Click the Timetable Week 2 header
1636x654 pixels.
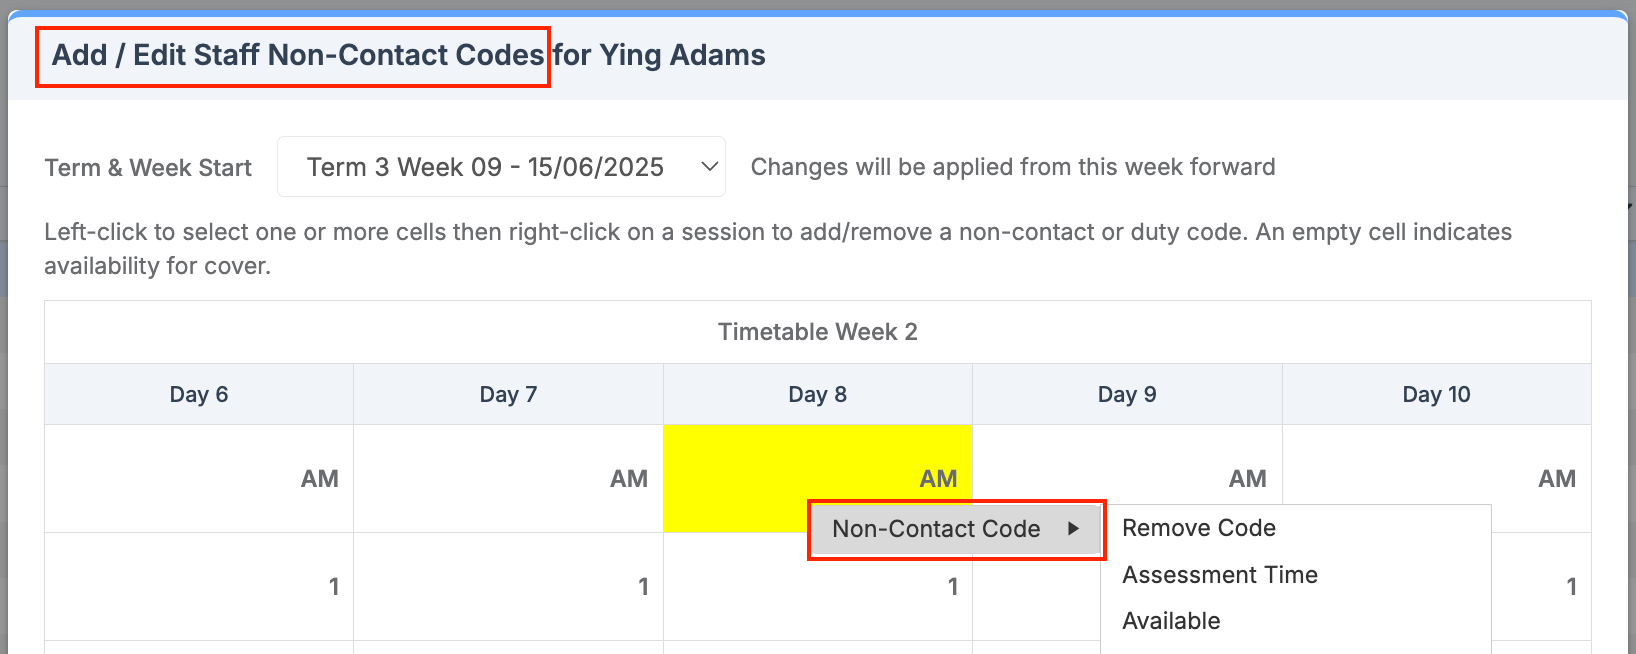click(x=817, y=332)
